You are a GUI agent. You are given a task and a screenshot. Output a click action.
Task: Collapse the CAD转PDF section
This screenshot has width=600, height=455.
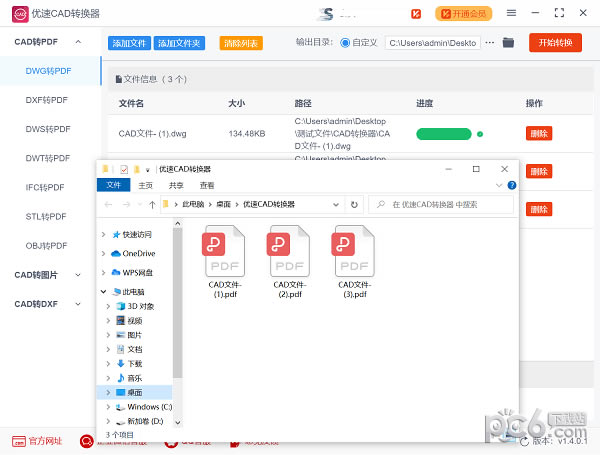click(78, 42)
